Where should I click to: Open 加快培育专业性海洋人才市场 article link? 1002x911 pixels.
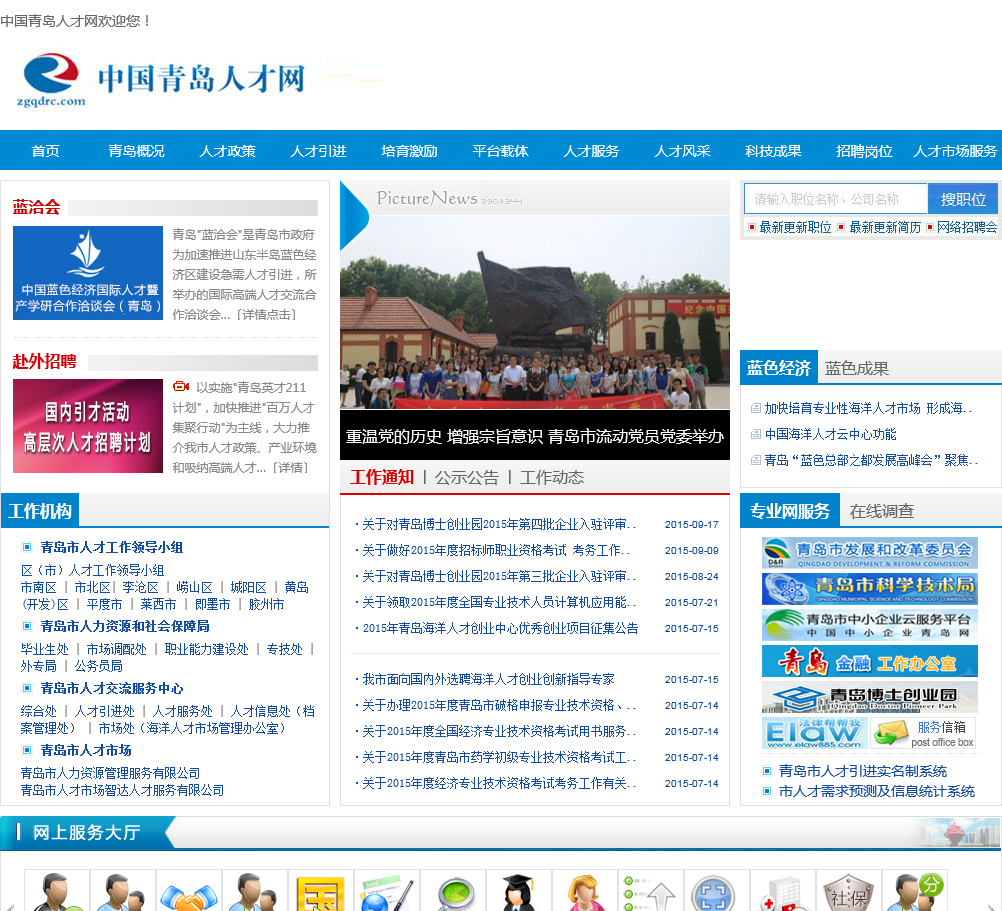tap(868, 408)
